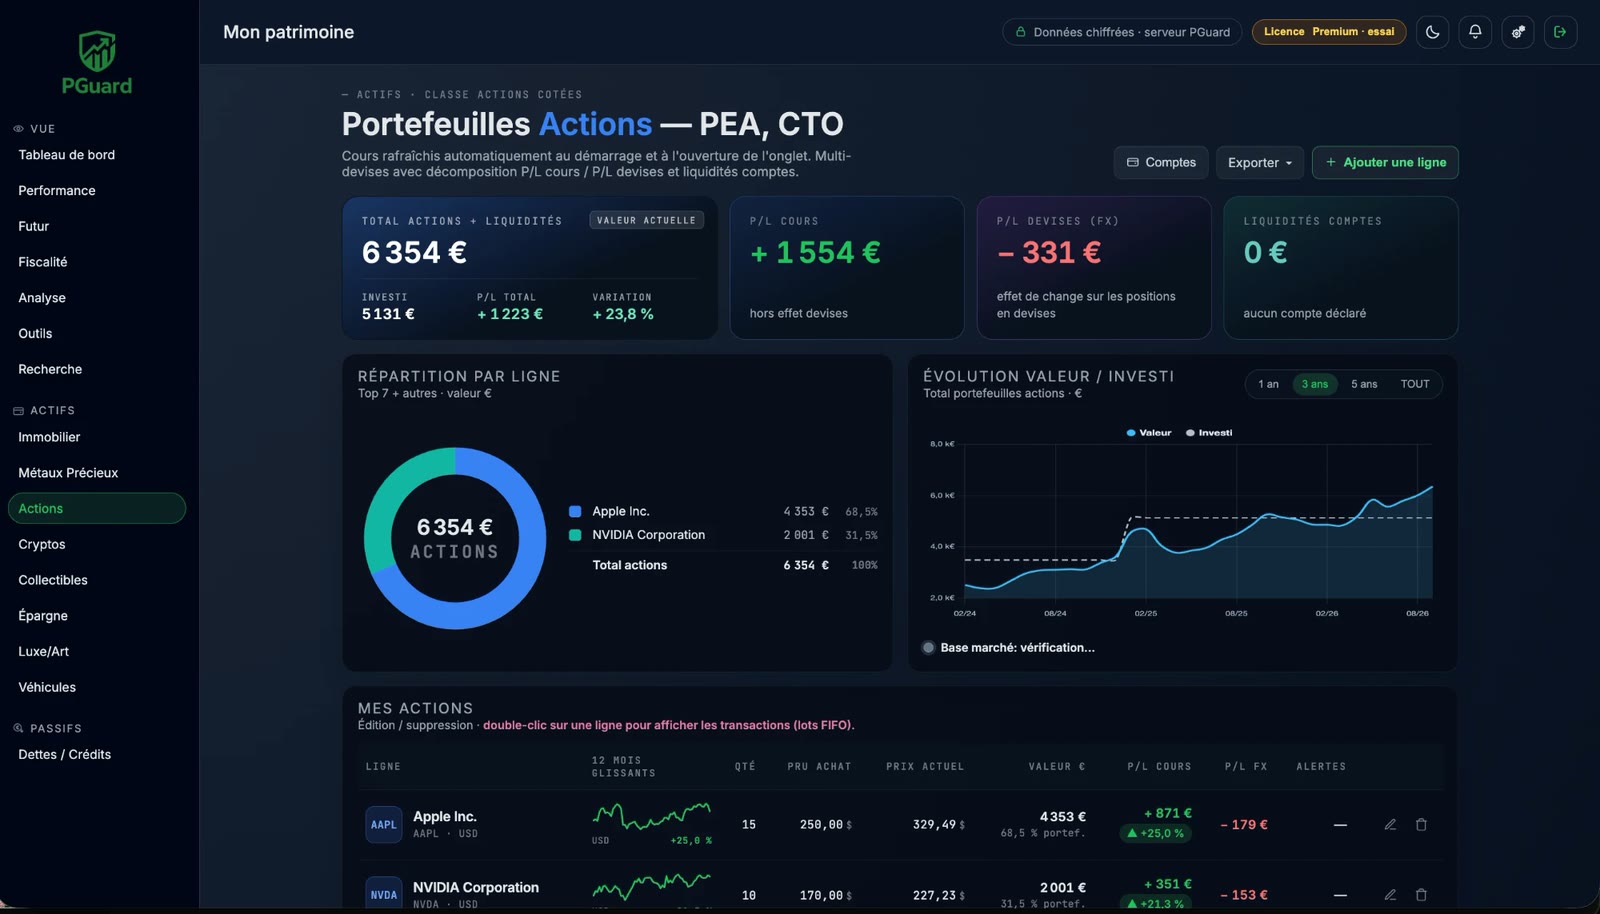
Task: Edit the Apple Inc. row pencil icon
Action: (1390, 825)
